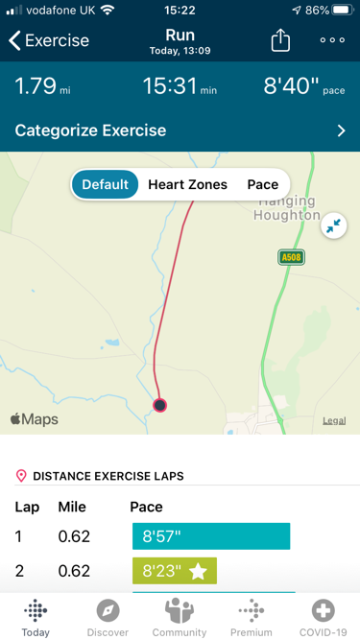The width and height of the screenshot is (360, 640).
Task: Tap the Legal link on the map
Action: click(x=334, y=420)
